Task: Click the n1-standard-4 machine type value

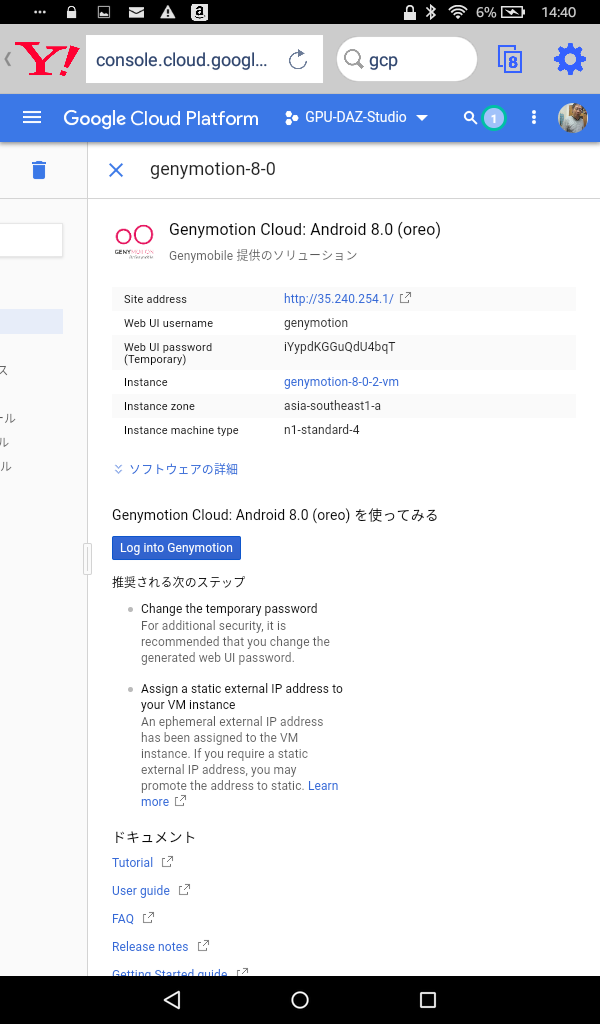Action: coord(322,430)
